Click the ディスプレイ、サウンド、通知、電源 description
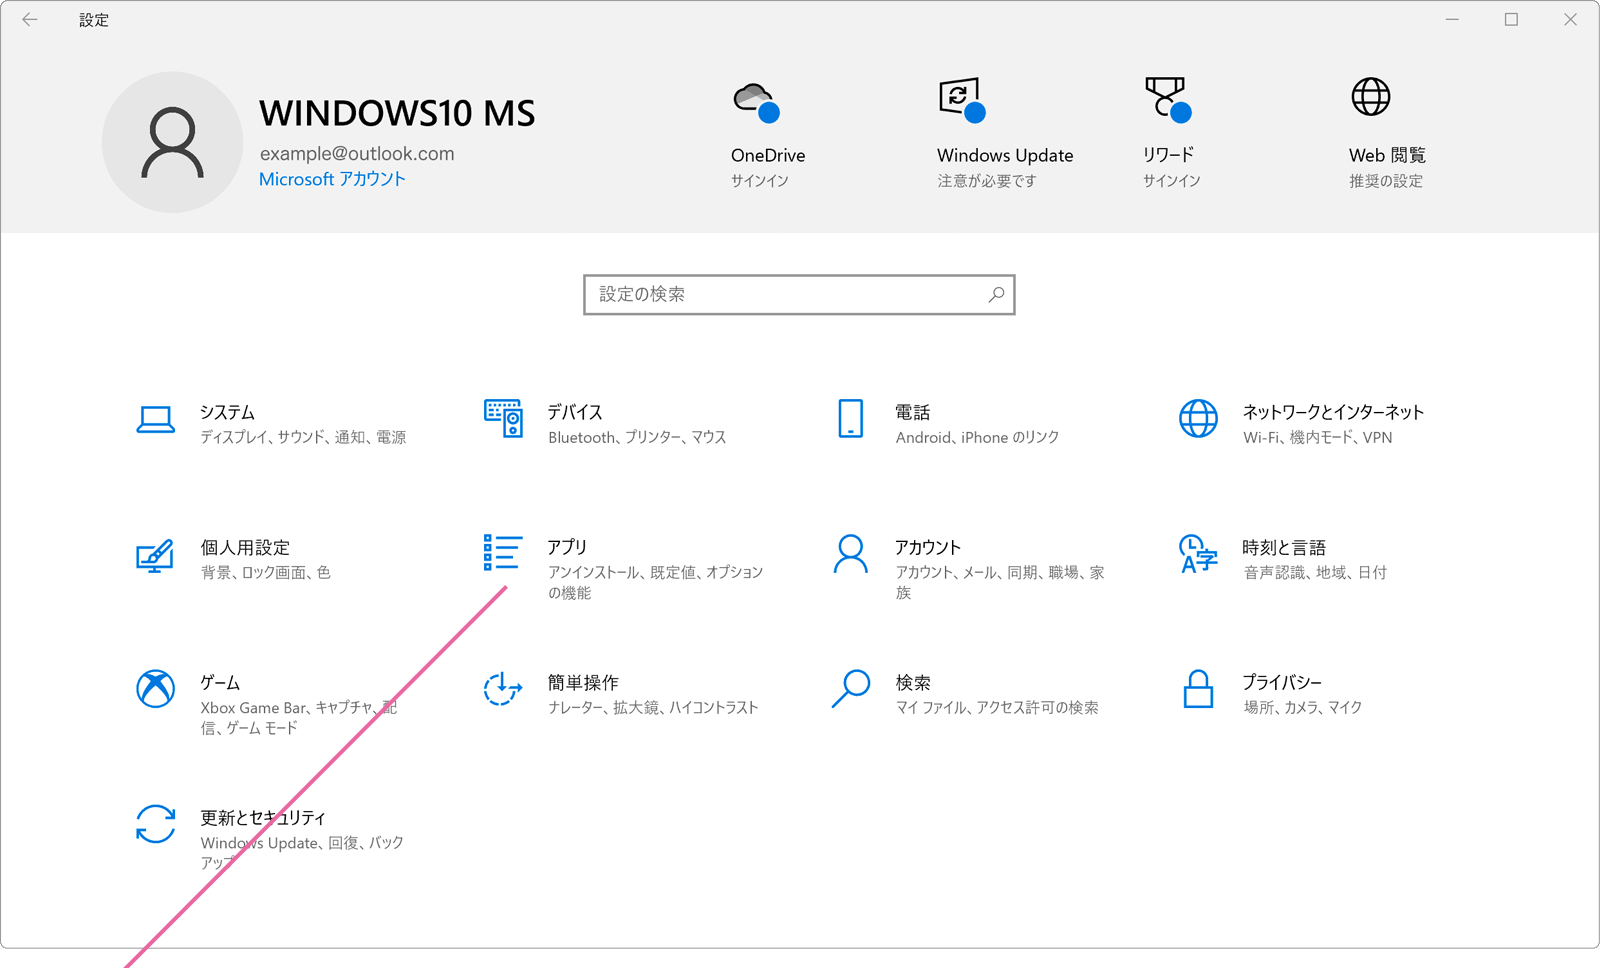Screen dimensions: 1600x968 tap(303, 437)
